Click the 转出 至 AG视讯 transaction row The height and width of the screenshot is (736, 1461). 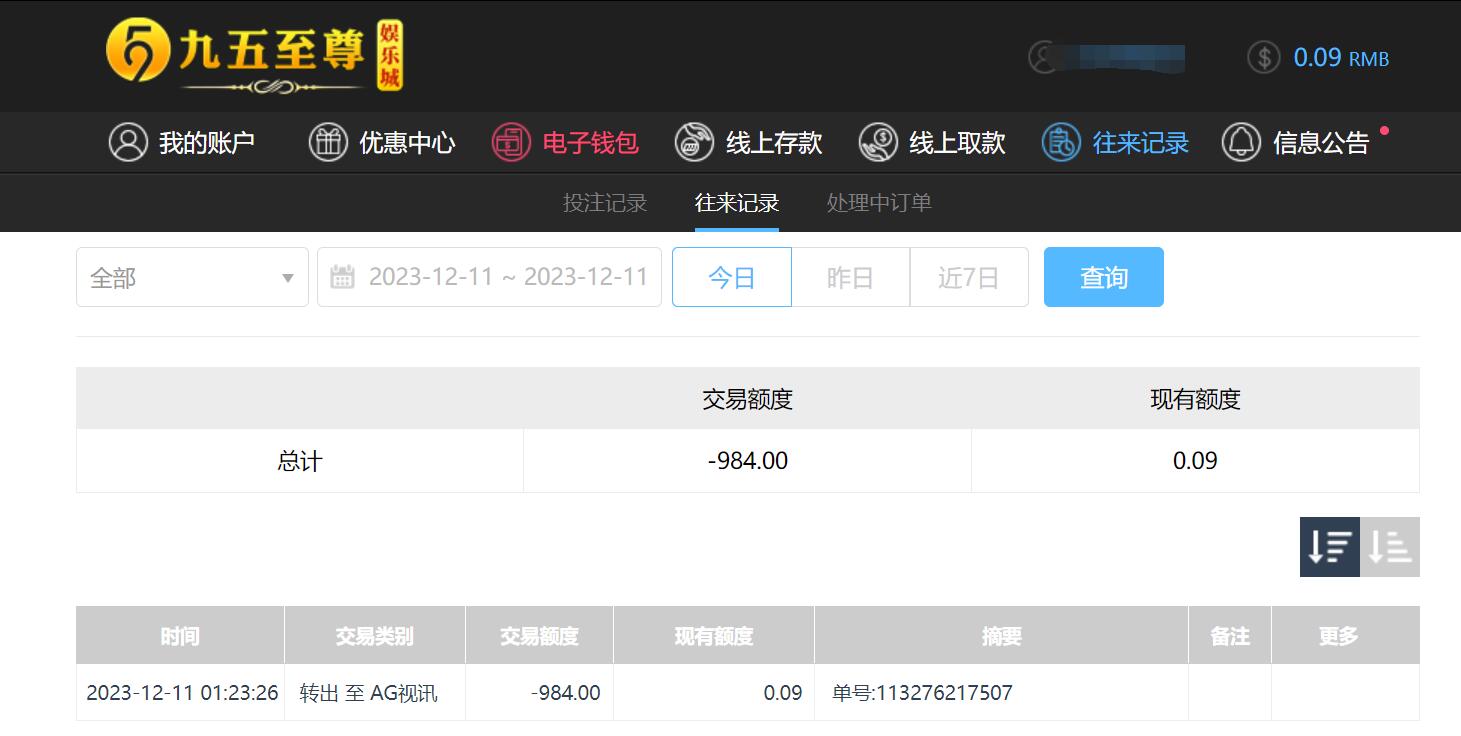748,692
